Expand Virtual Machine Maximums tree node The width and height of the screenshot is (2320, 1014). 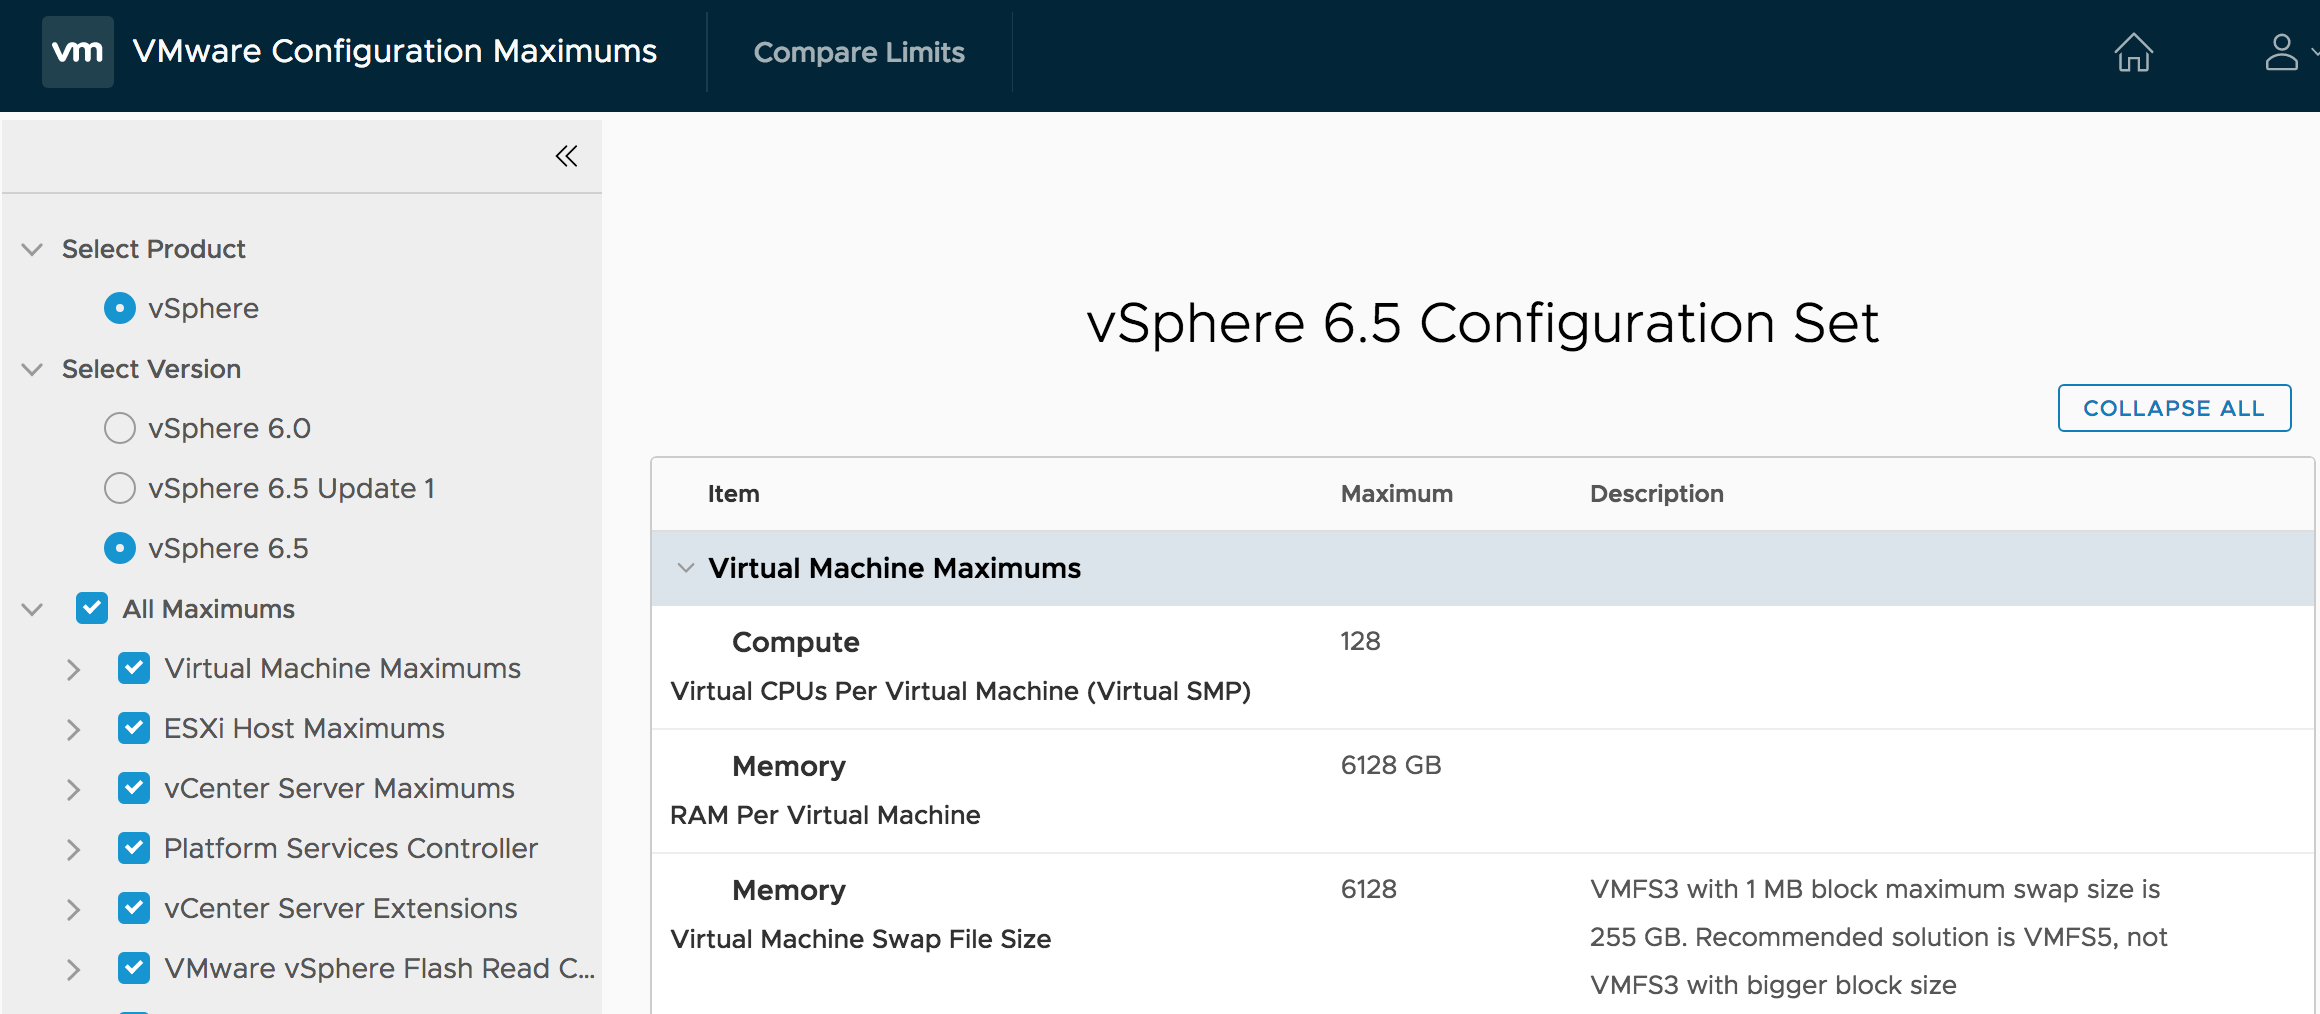click(73, 669)
